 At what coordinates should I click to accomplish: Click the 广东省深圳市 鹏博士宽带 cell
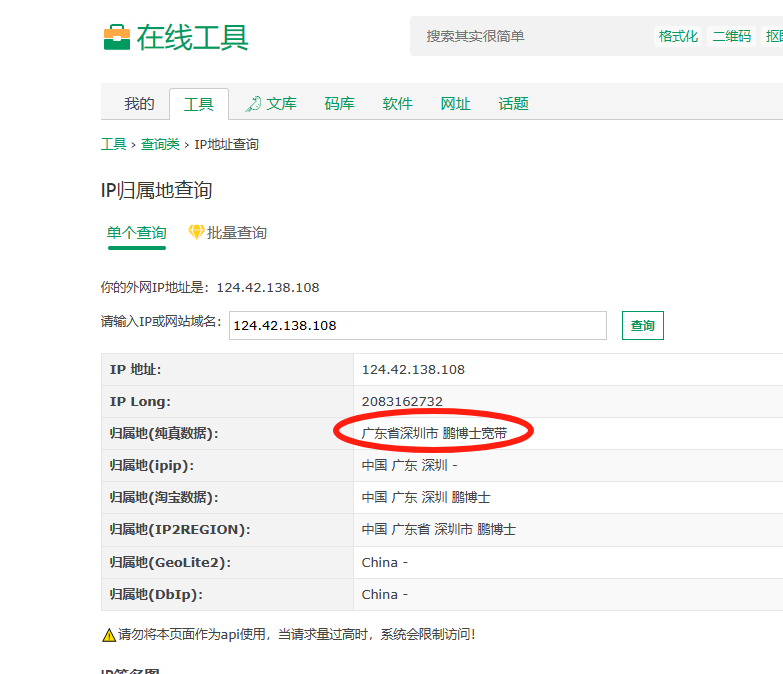click(434, 433)
